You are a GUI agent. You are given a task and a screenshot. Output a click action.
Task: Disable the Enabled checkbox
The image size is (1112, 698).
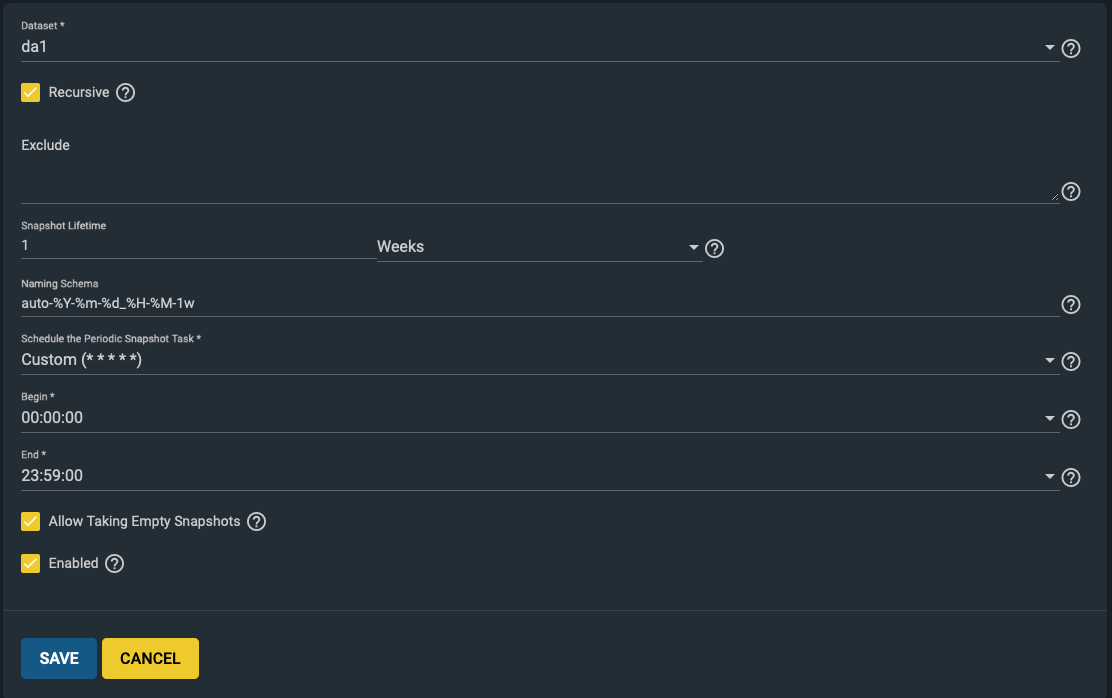[31, 564]
